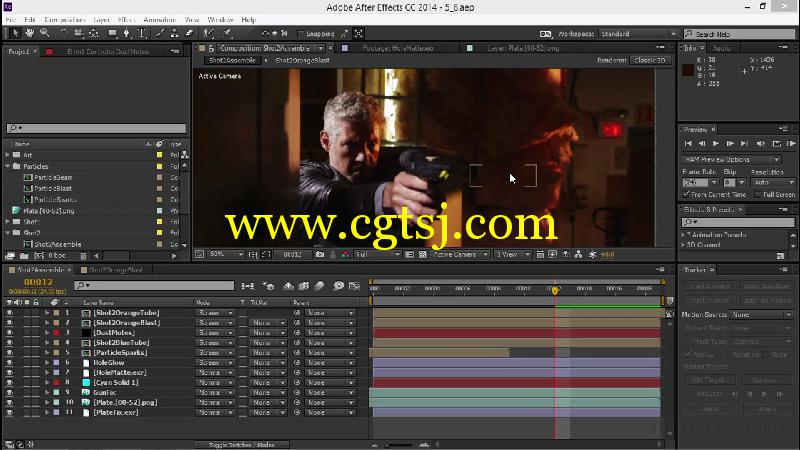Select the Clone Stamp tool
Image resolution: width=800 pixels, height=450 pixels.
(x=174, y=33)
